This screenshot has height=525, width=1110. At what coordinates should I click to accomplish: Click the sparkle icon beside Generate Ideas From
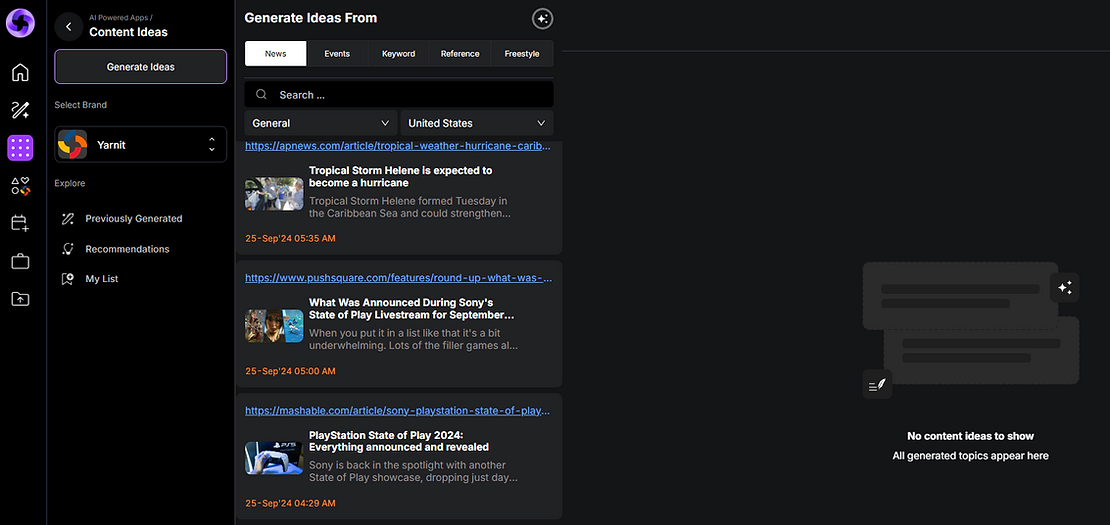click(542, 19)
